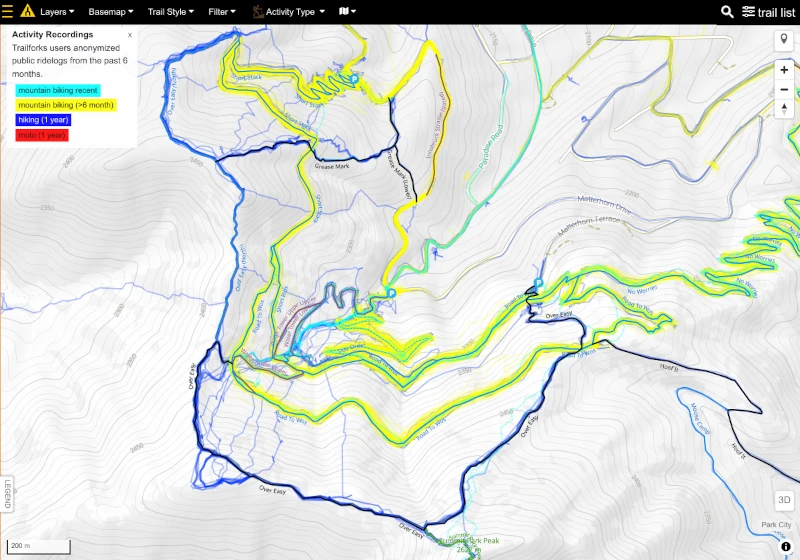Screen dimensions: 800x560
Task: Click the locate me pin button
Action: coord(784,40)
